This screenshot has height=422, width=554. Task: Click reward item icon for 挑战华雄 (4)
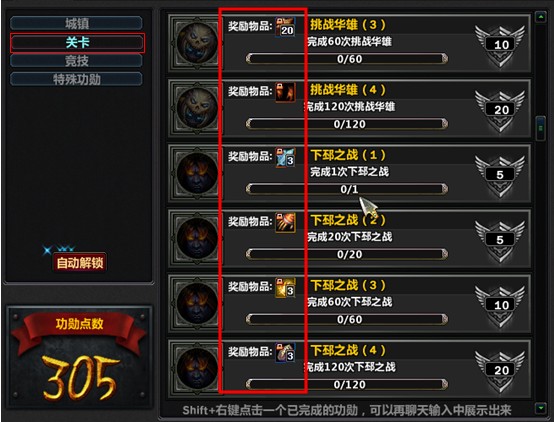click(x=285, y=92)
